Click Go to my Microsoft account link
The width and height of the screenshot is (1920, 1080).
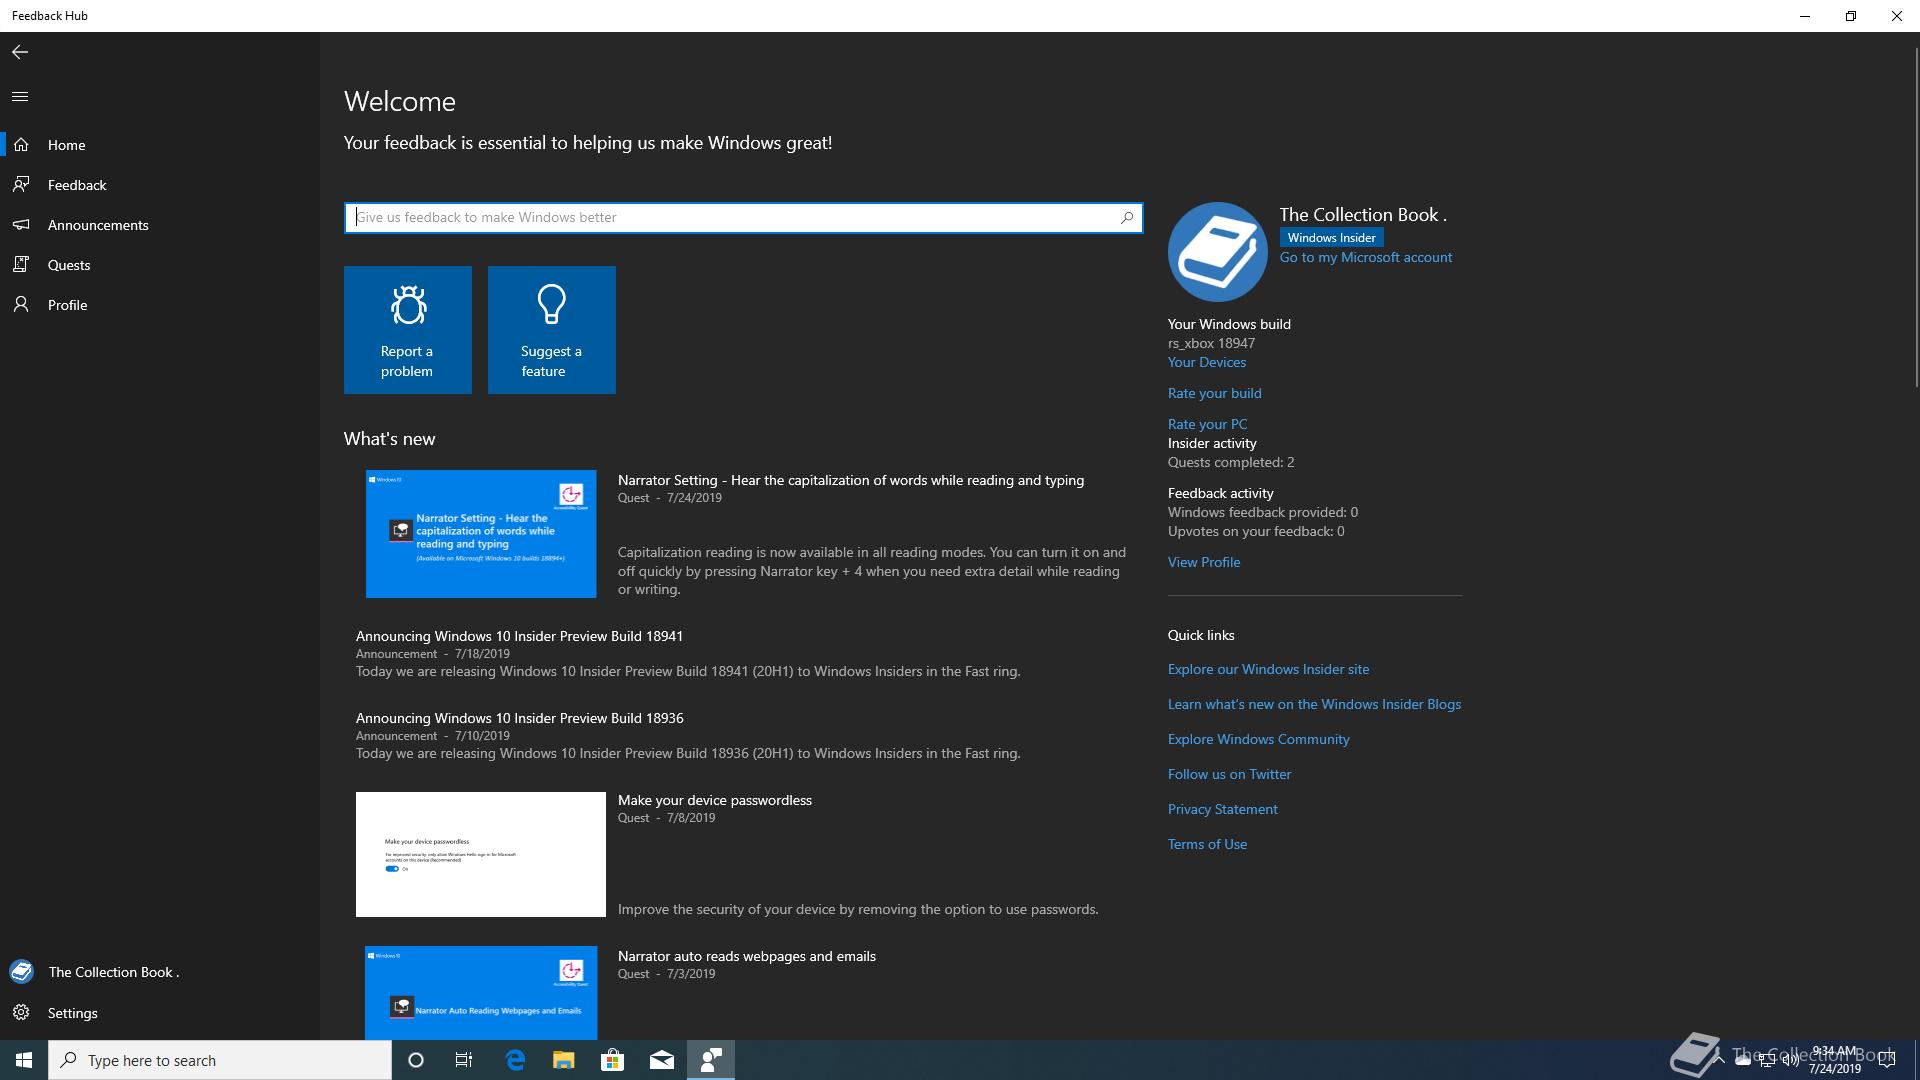[x=1365, y=257]
